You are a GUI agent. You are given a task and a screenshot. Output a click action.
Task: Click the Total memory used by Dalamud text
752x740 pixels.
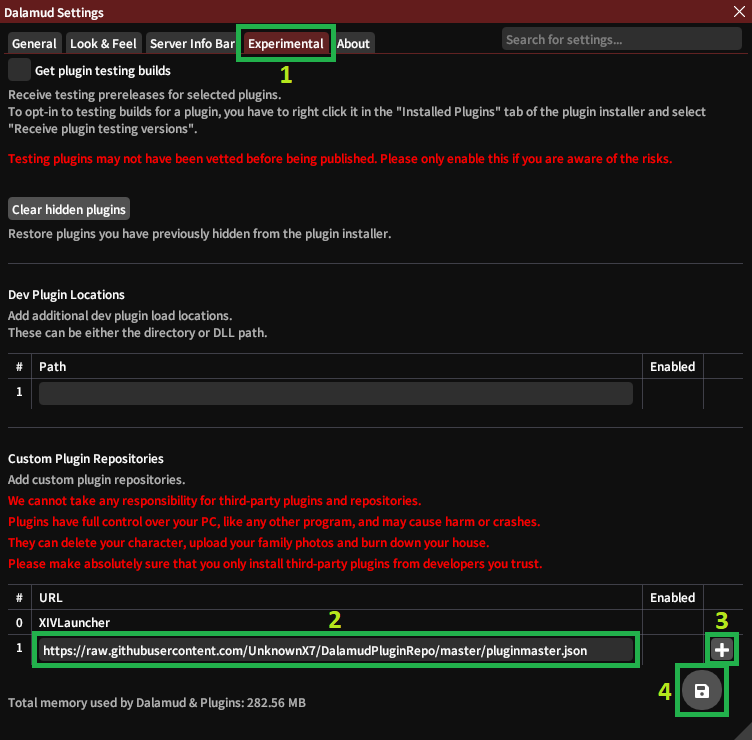[157, 703]
